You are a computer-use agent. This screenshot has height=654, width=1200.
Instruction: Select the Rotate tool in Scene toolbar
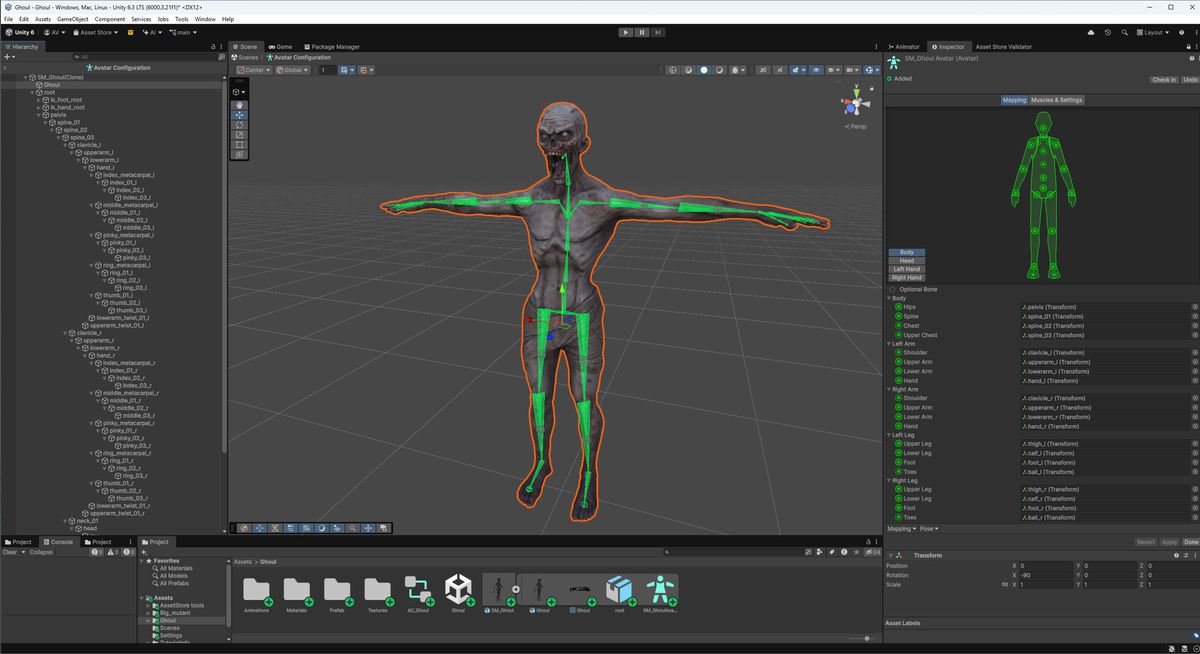pyautogui.click(x=240, y=125)
